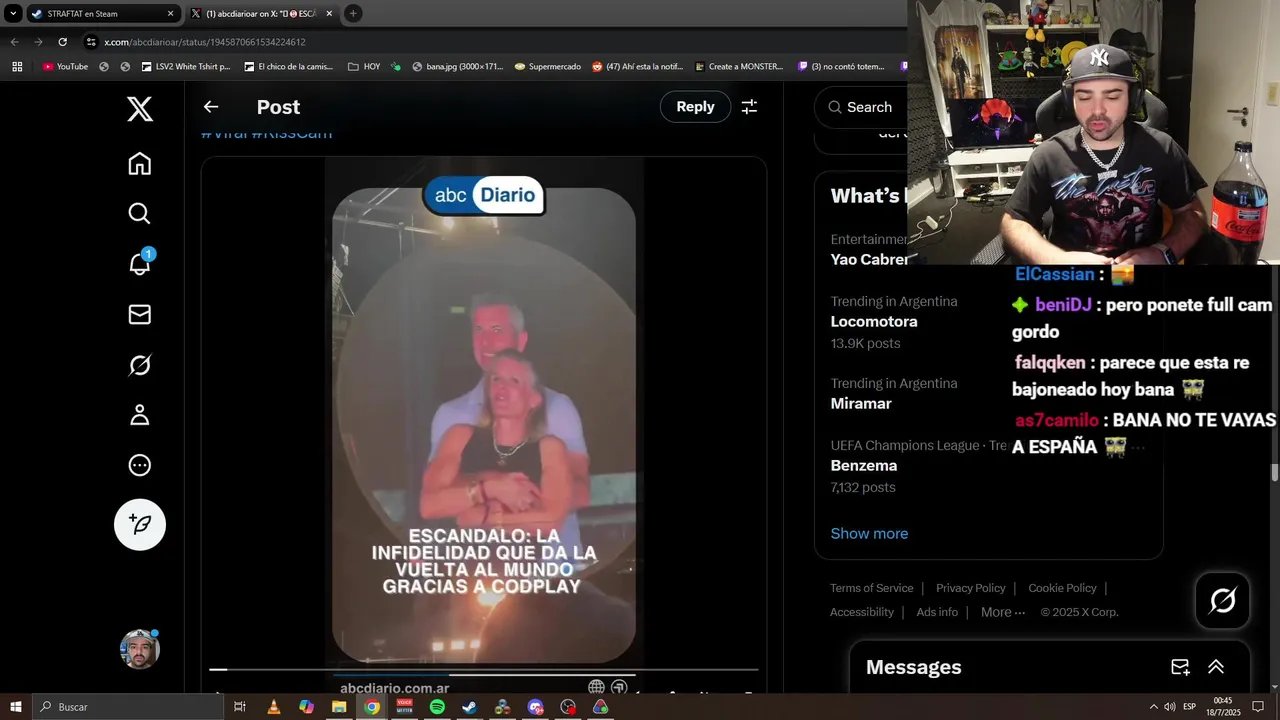Open Spotify from taskbar
The image size is (1280, 720).
[x=437, y=707]
